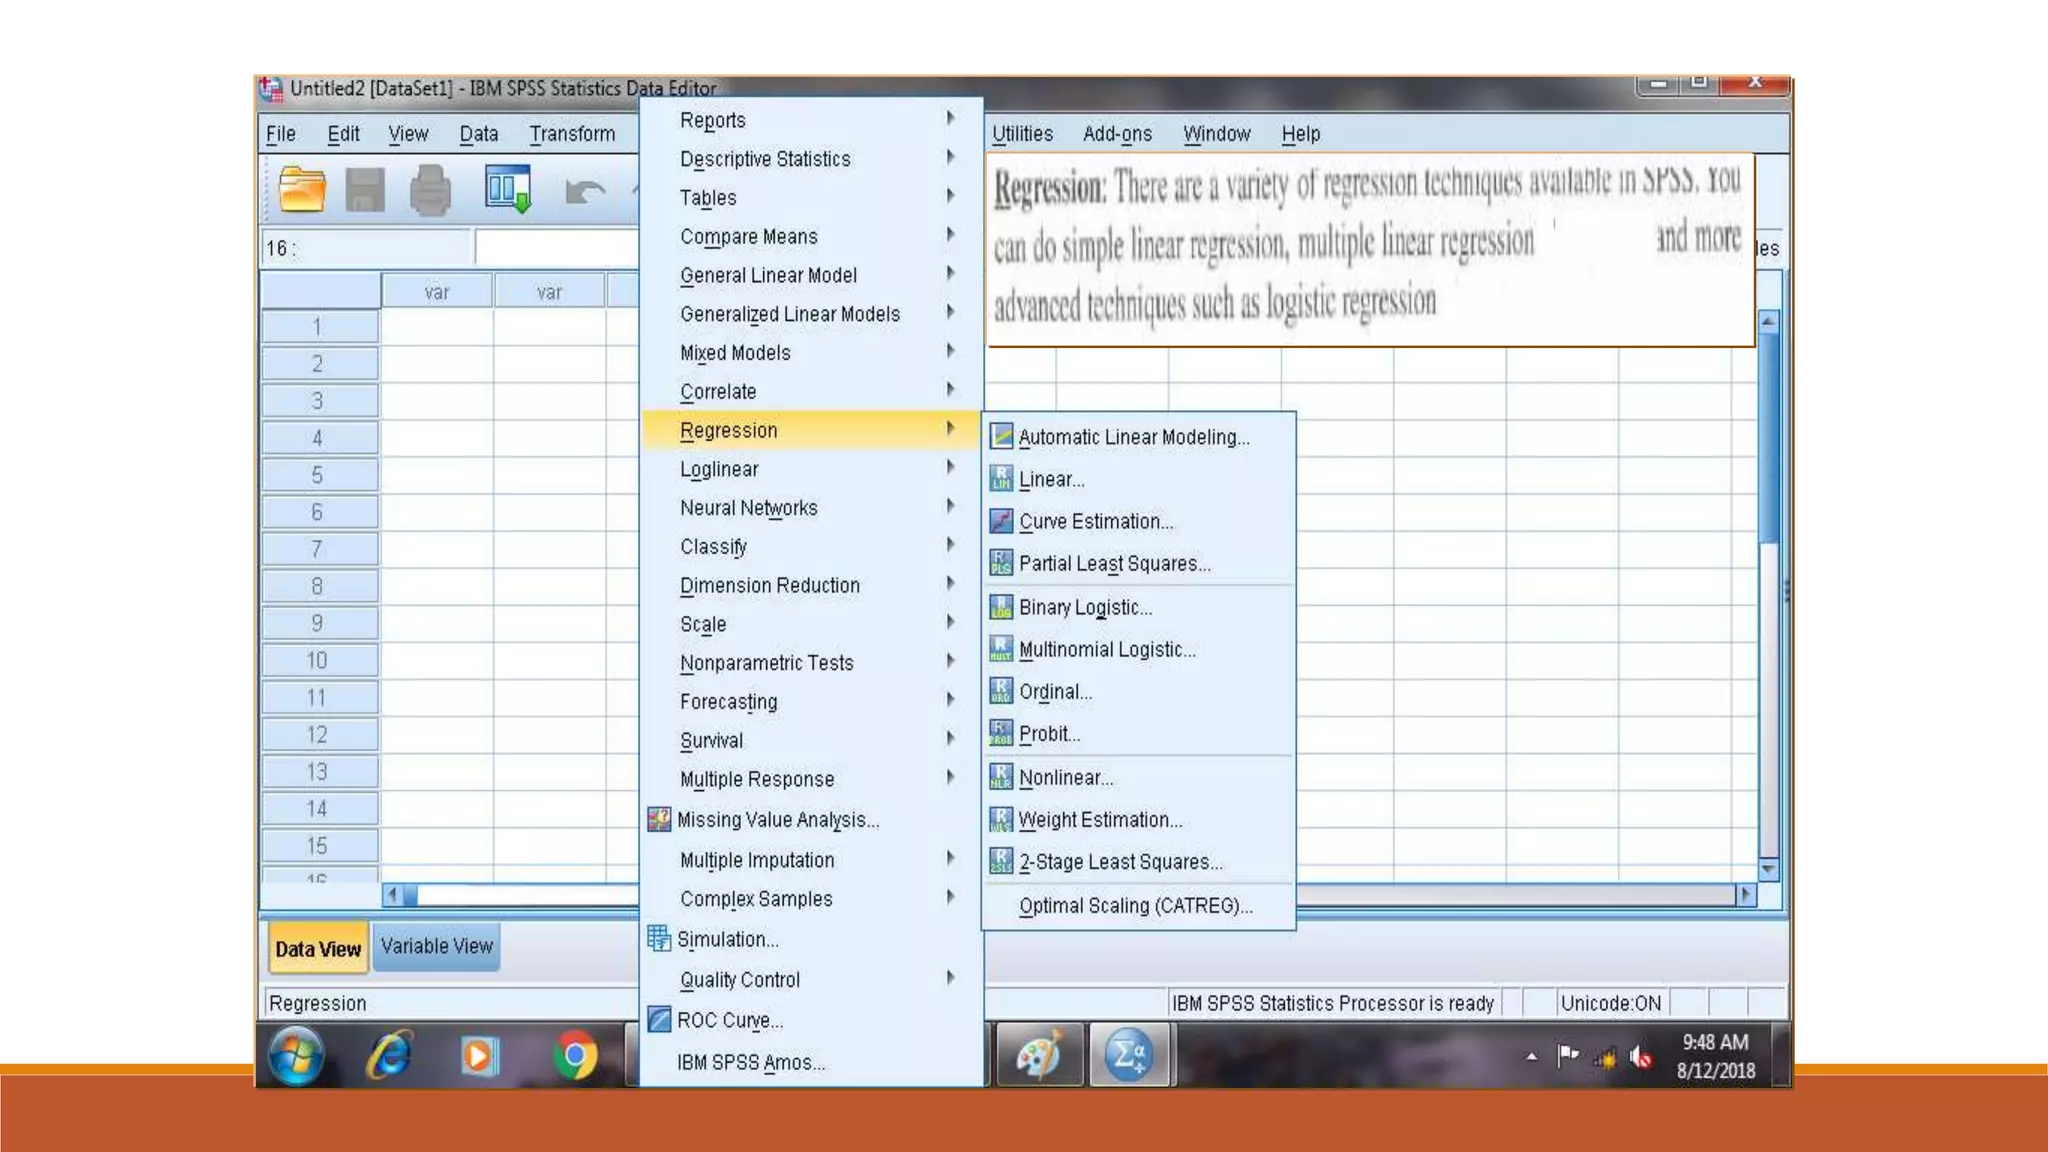Click Internet Explorer taskbar icon
This screenshot has width=2048, height=1152.
[x=389, y=1056]
